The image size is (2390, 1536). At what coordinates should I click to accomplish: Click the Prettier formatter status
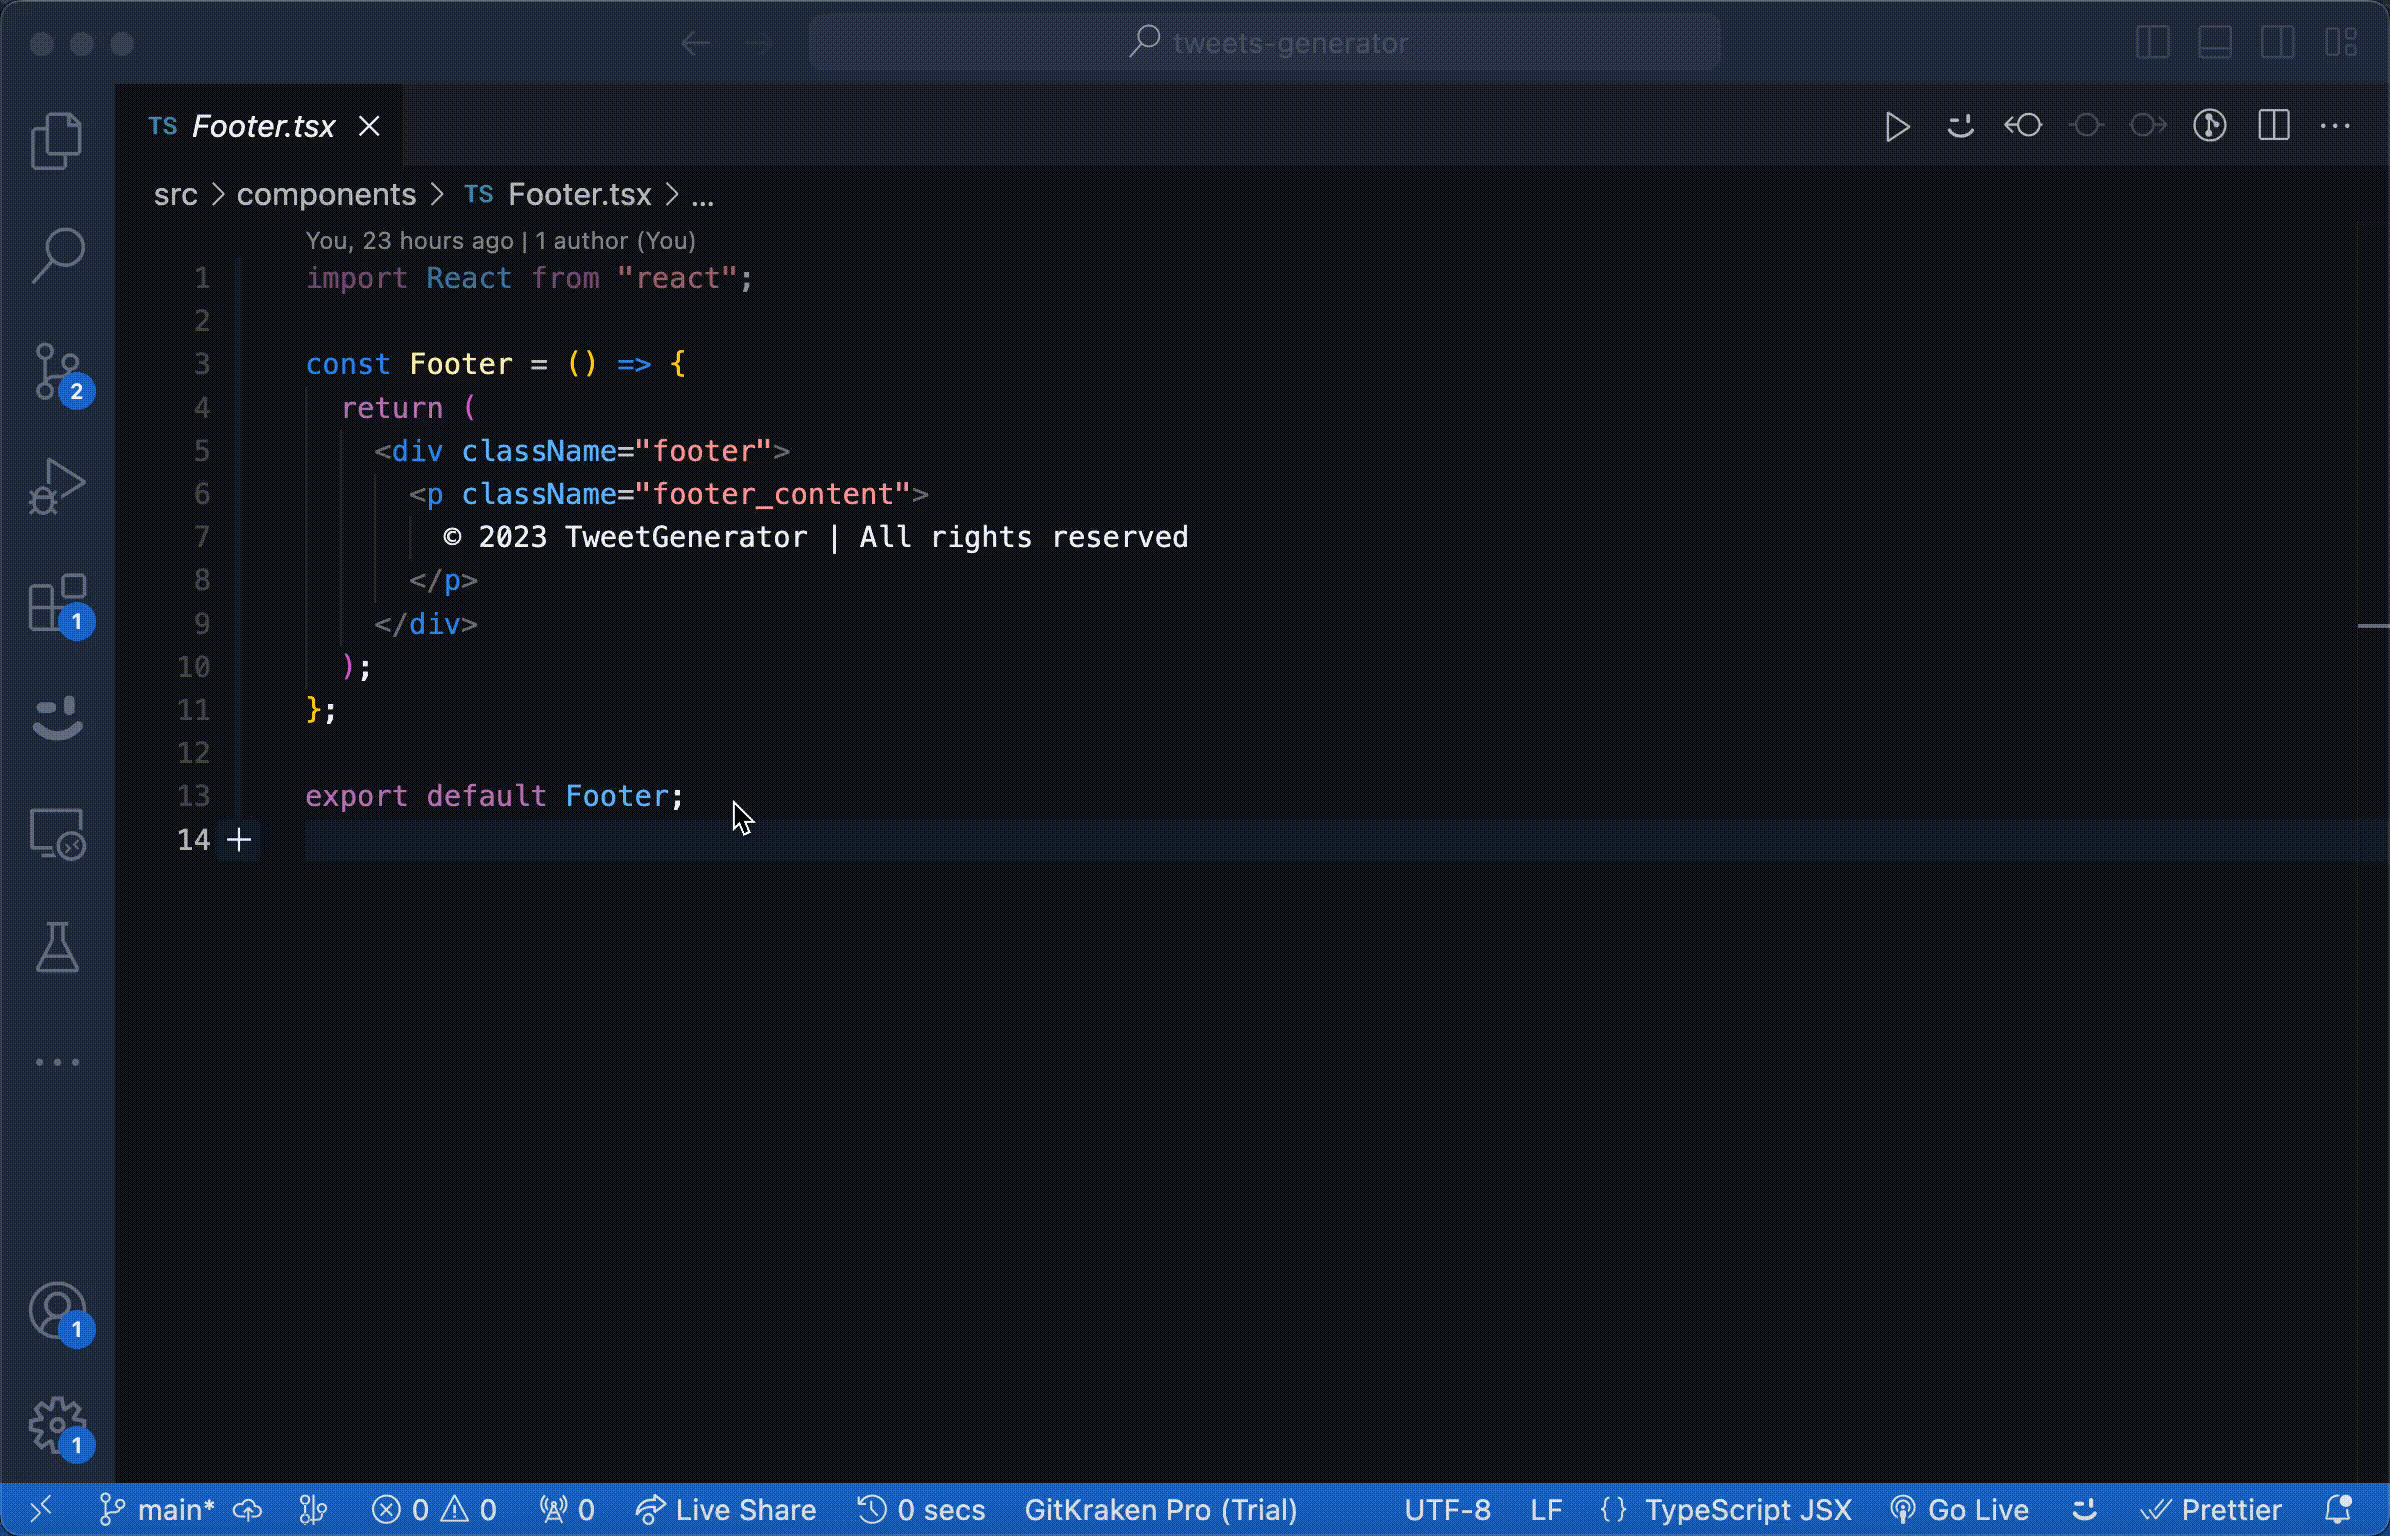[x=2210, y=1509]
